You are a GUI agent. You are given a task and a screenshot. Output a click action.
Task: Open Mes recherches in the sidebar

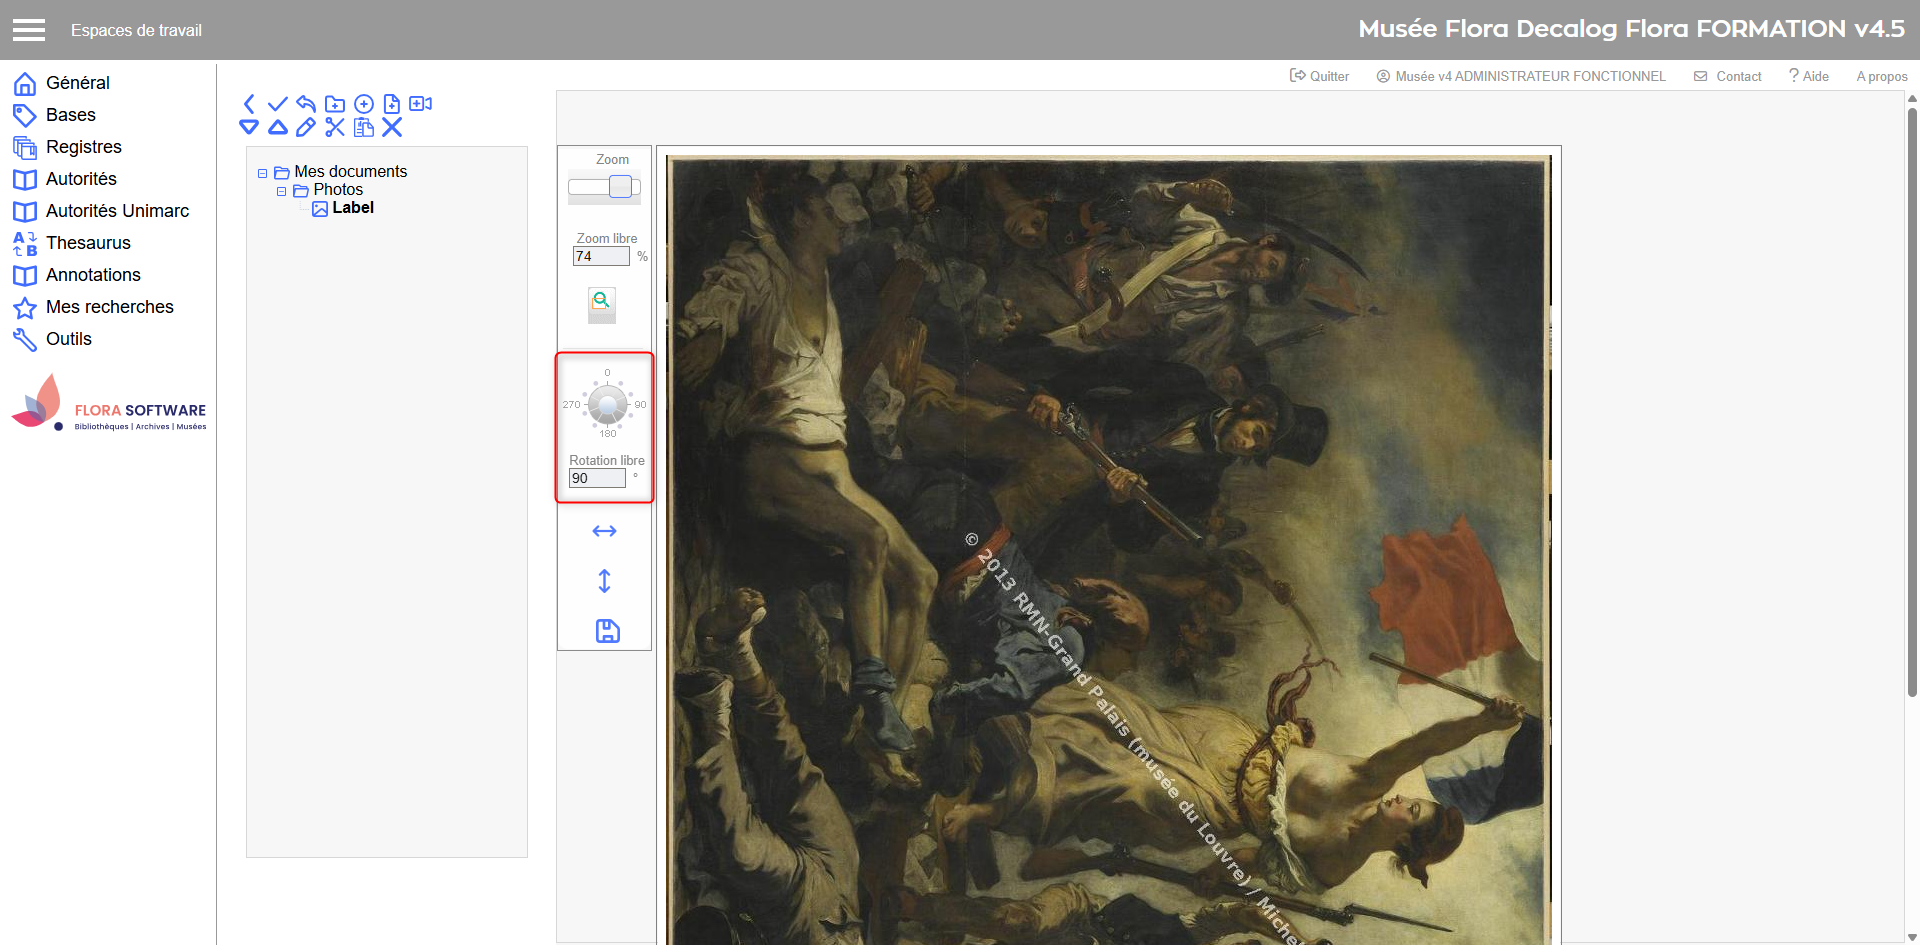pyautogui.click(x=109, y=307)
